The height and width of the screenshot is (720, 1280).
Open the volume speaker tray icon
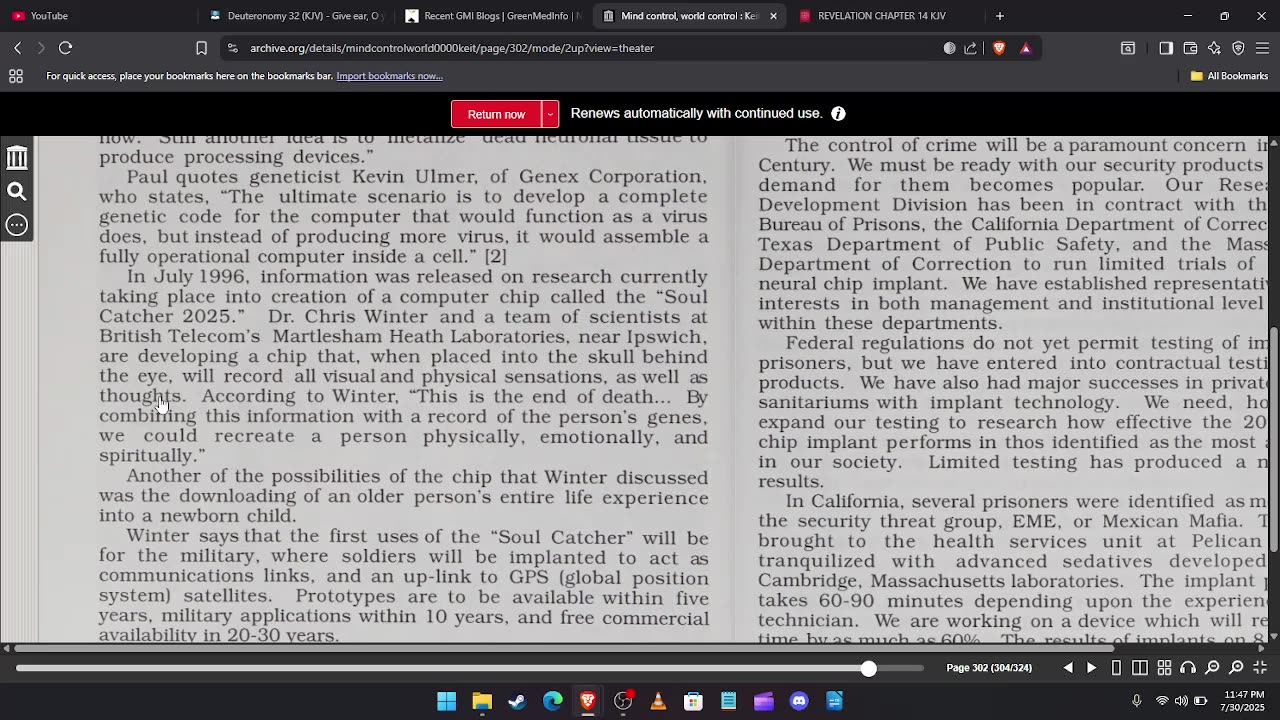(1181, 701)
